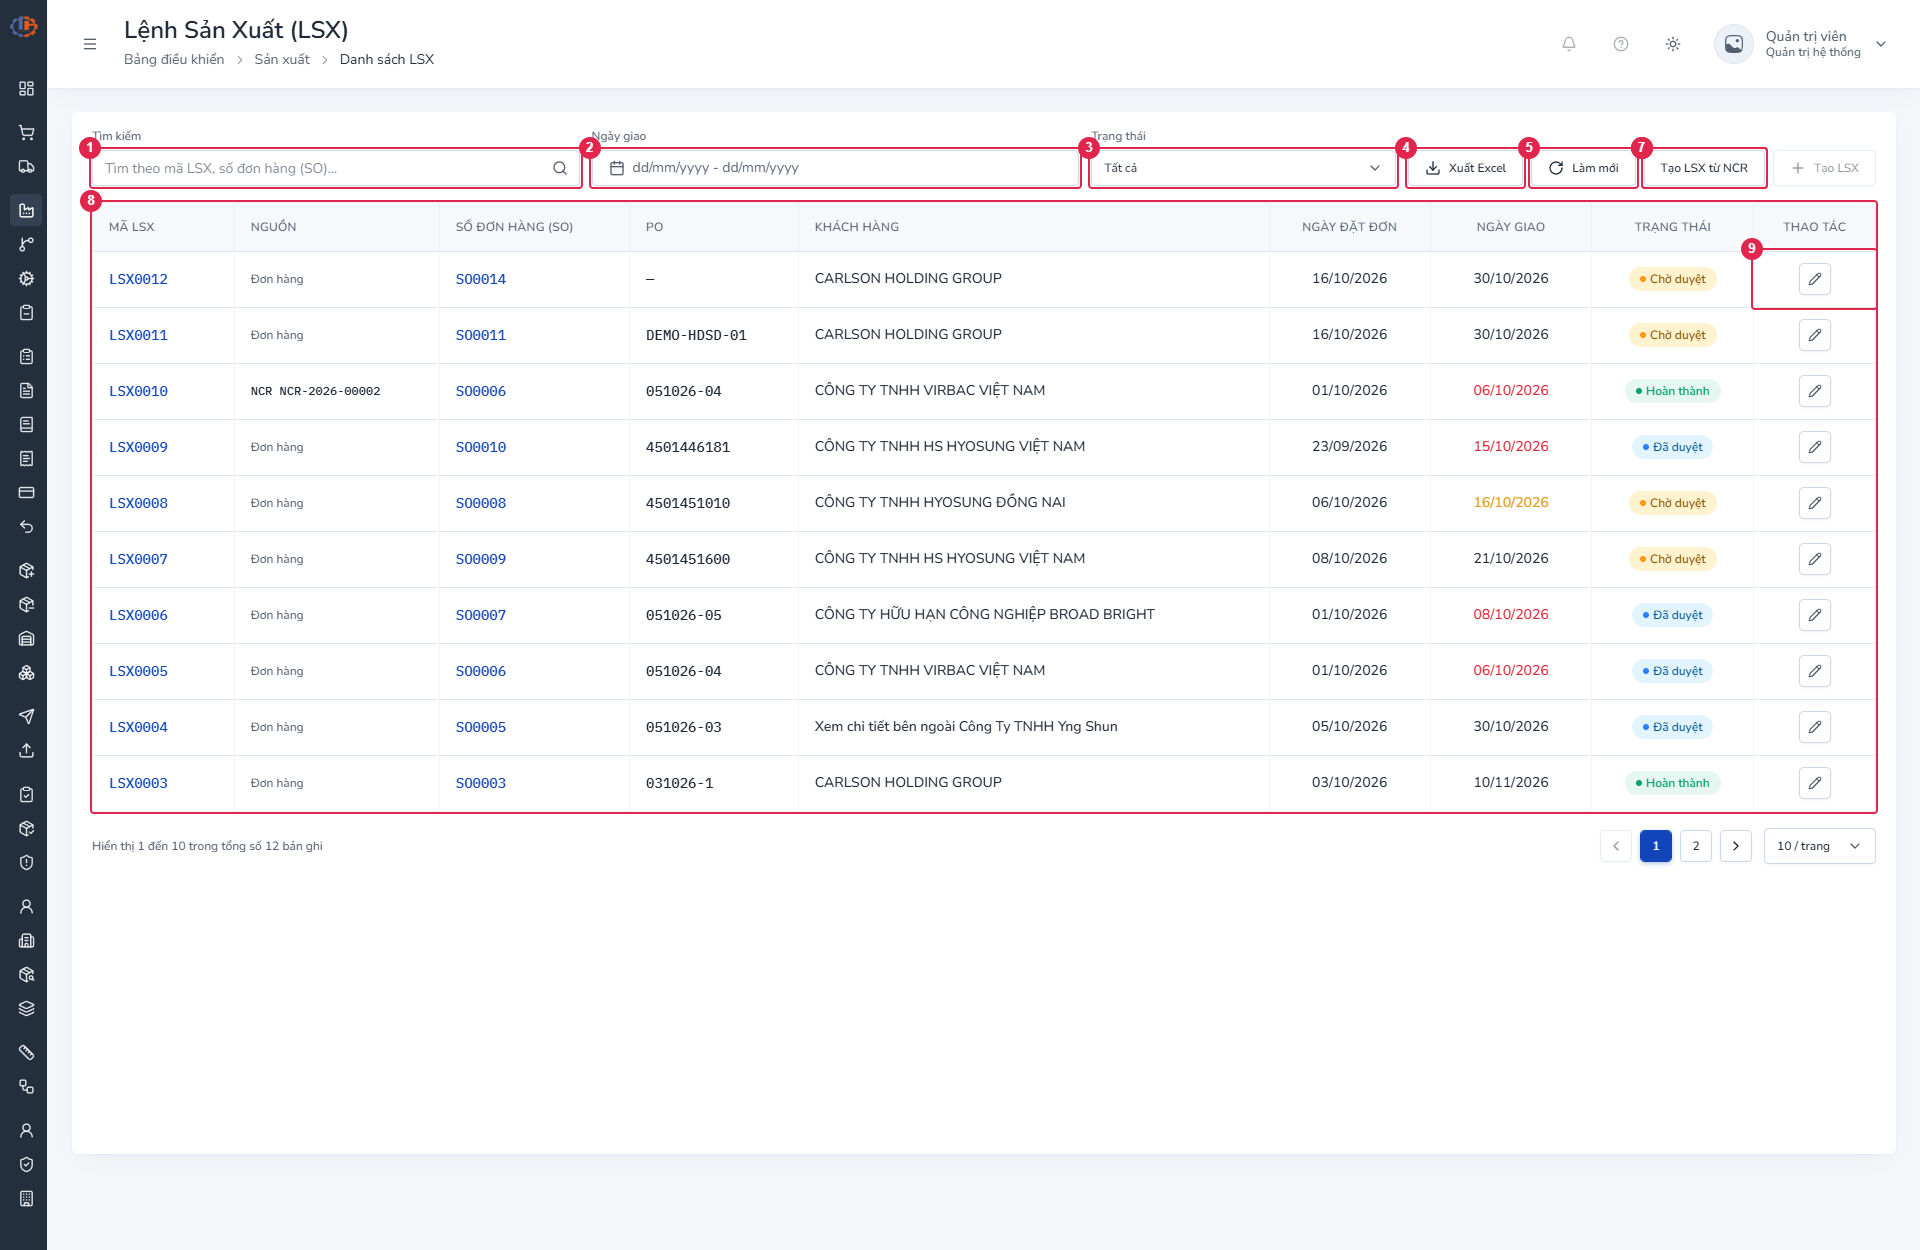Image resolution: width=1920 pixels, height=1250 pixels.
Task: Open sales order SO0014 link
Action: point(481,279)
